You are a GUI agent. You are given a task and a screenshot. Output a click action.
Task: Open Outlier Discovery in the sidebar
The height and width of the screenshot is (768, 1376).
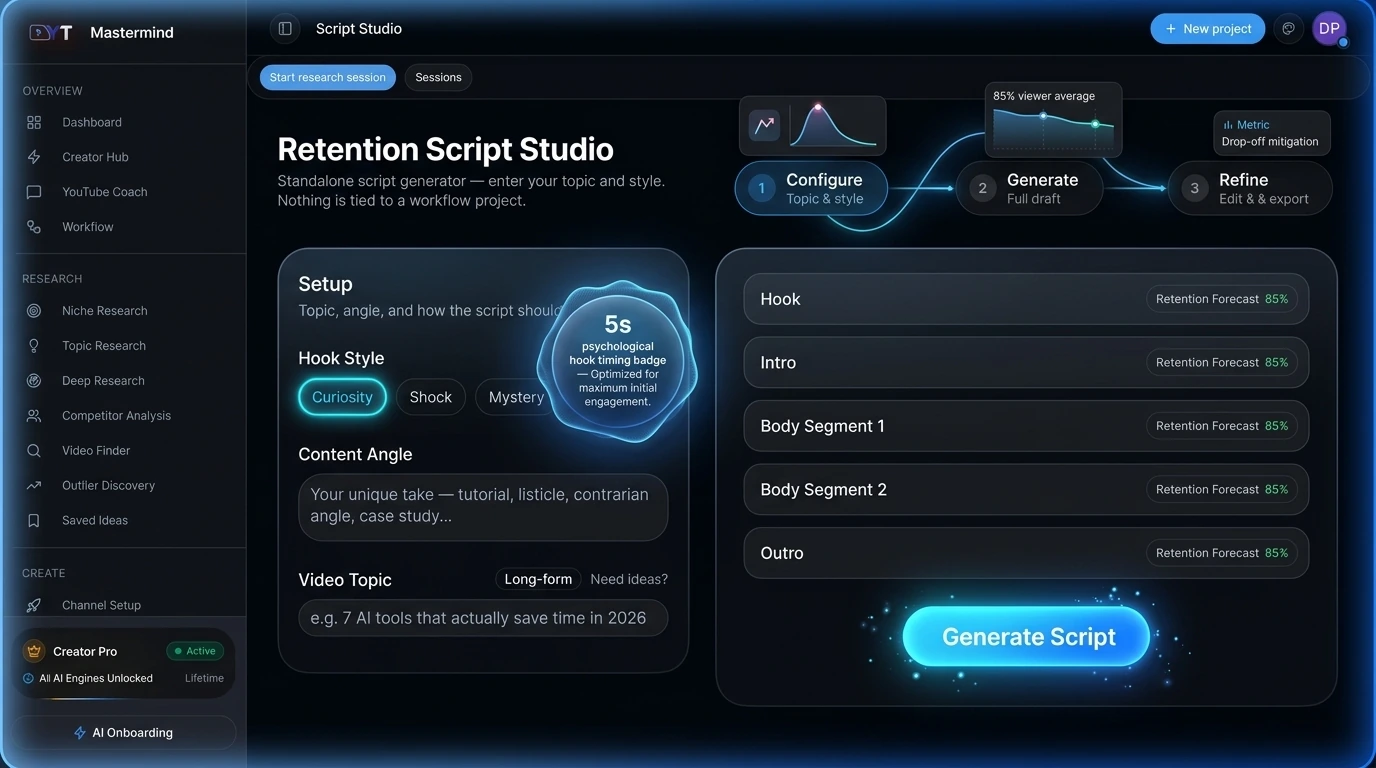[108, 486]
